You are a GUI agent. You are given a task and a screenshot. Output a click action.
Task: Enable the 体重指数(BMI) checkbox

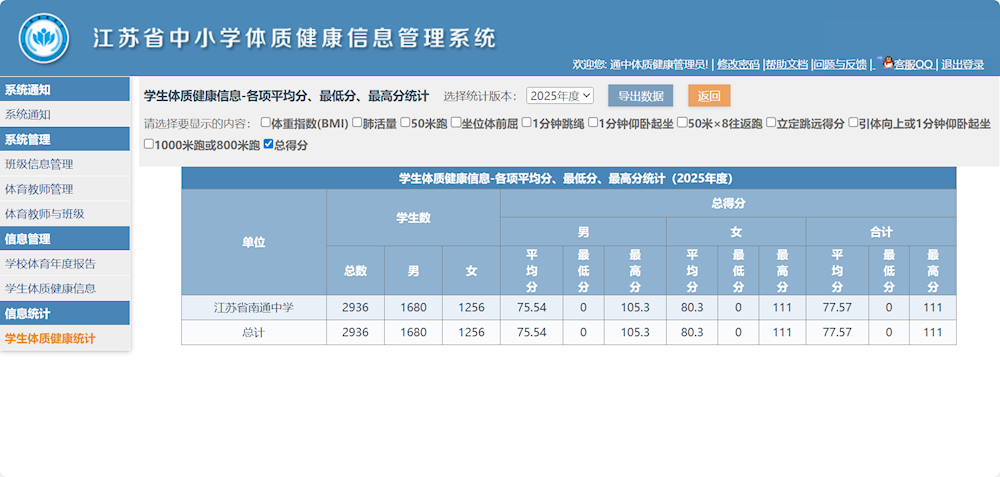(x=265, y=123)
